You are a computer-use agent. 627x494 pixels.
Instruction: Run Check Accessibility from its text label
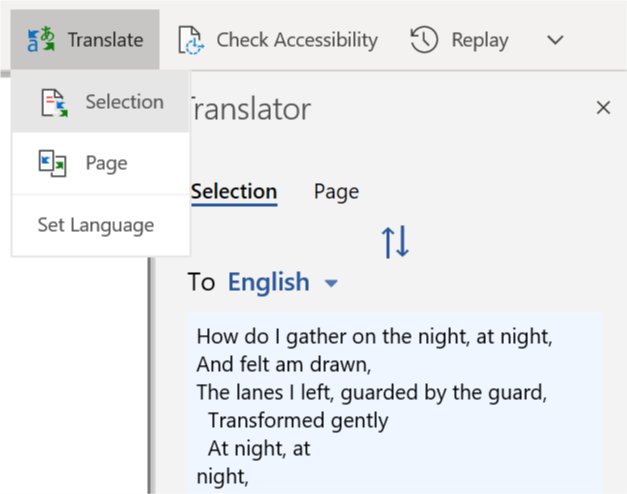[x=297, y=40]
